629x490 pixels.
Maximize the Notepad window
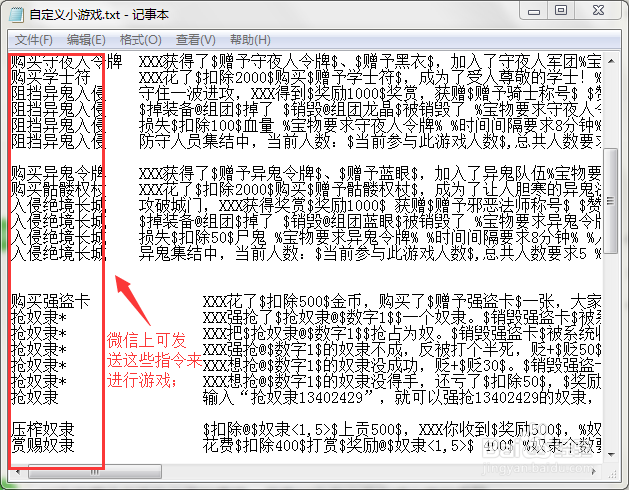tap(561, 11)
